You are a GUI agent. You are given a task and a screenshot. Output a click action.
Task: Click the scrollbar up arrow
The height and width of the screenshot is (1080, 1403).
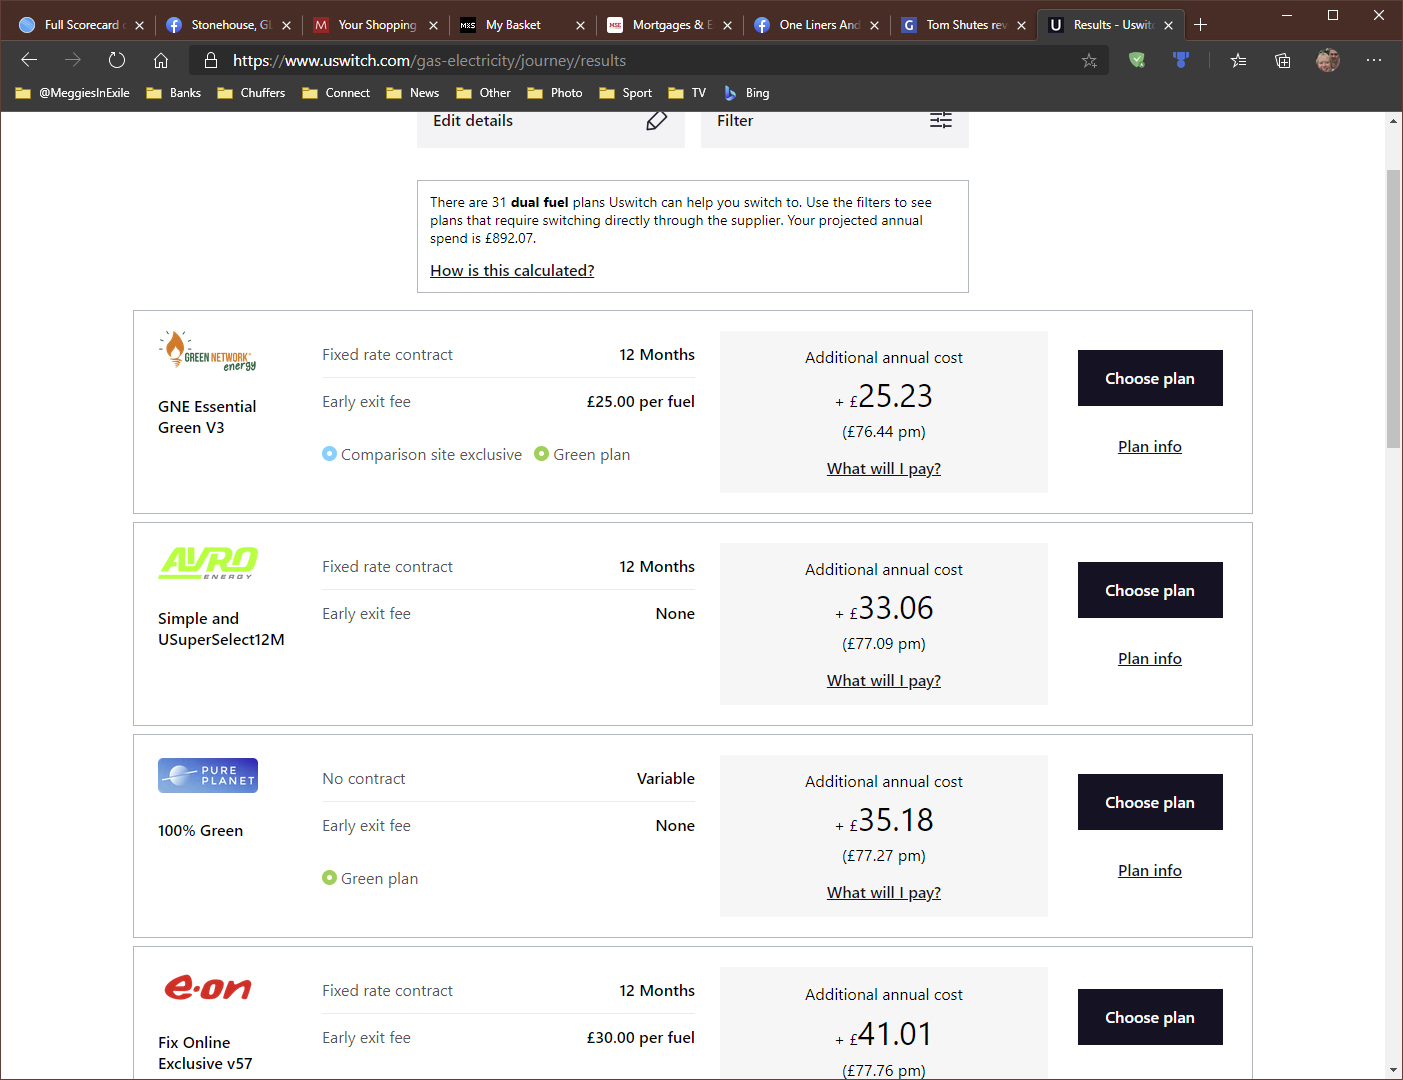click(x=1393, y=121)
